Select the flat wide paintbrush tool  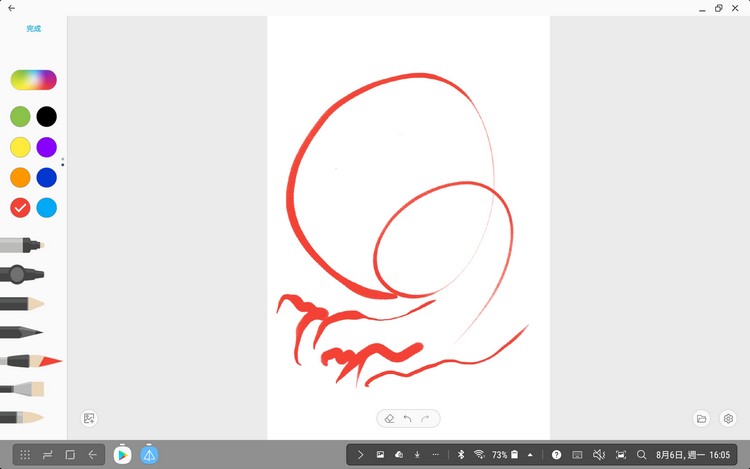tap(22, 389)
